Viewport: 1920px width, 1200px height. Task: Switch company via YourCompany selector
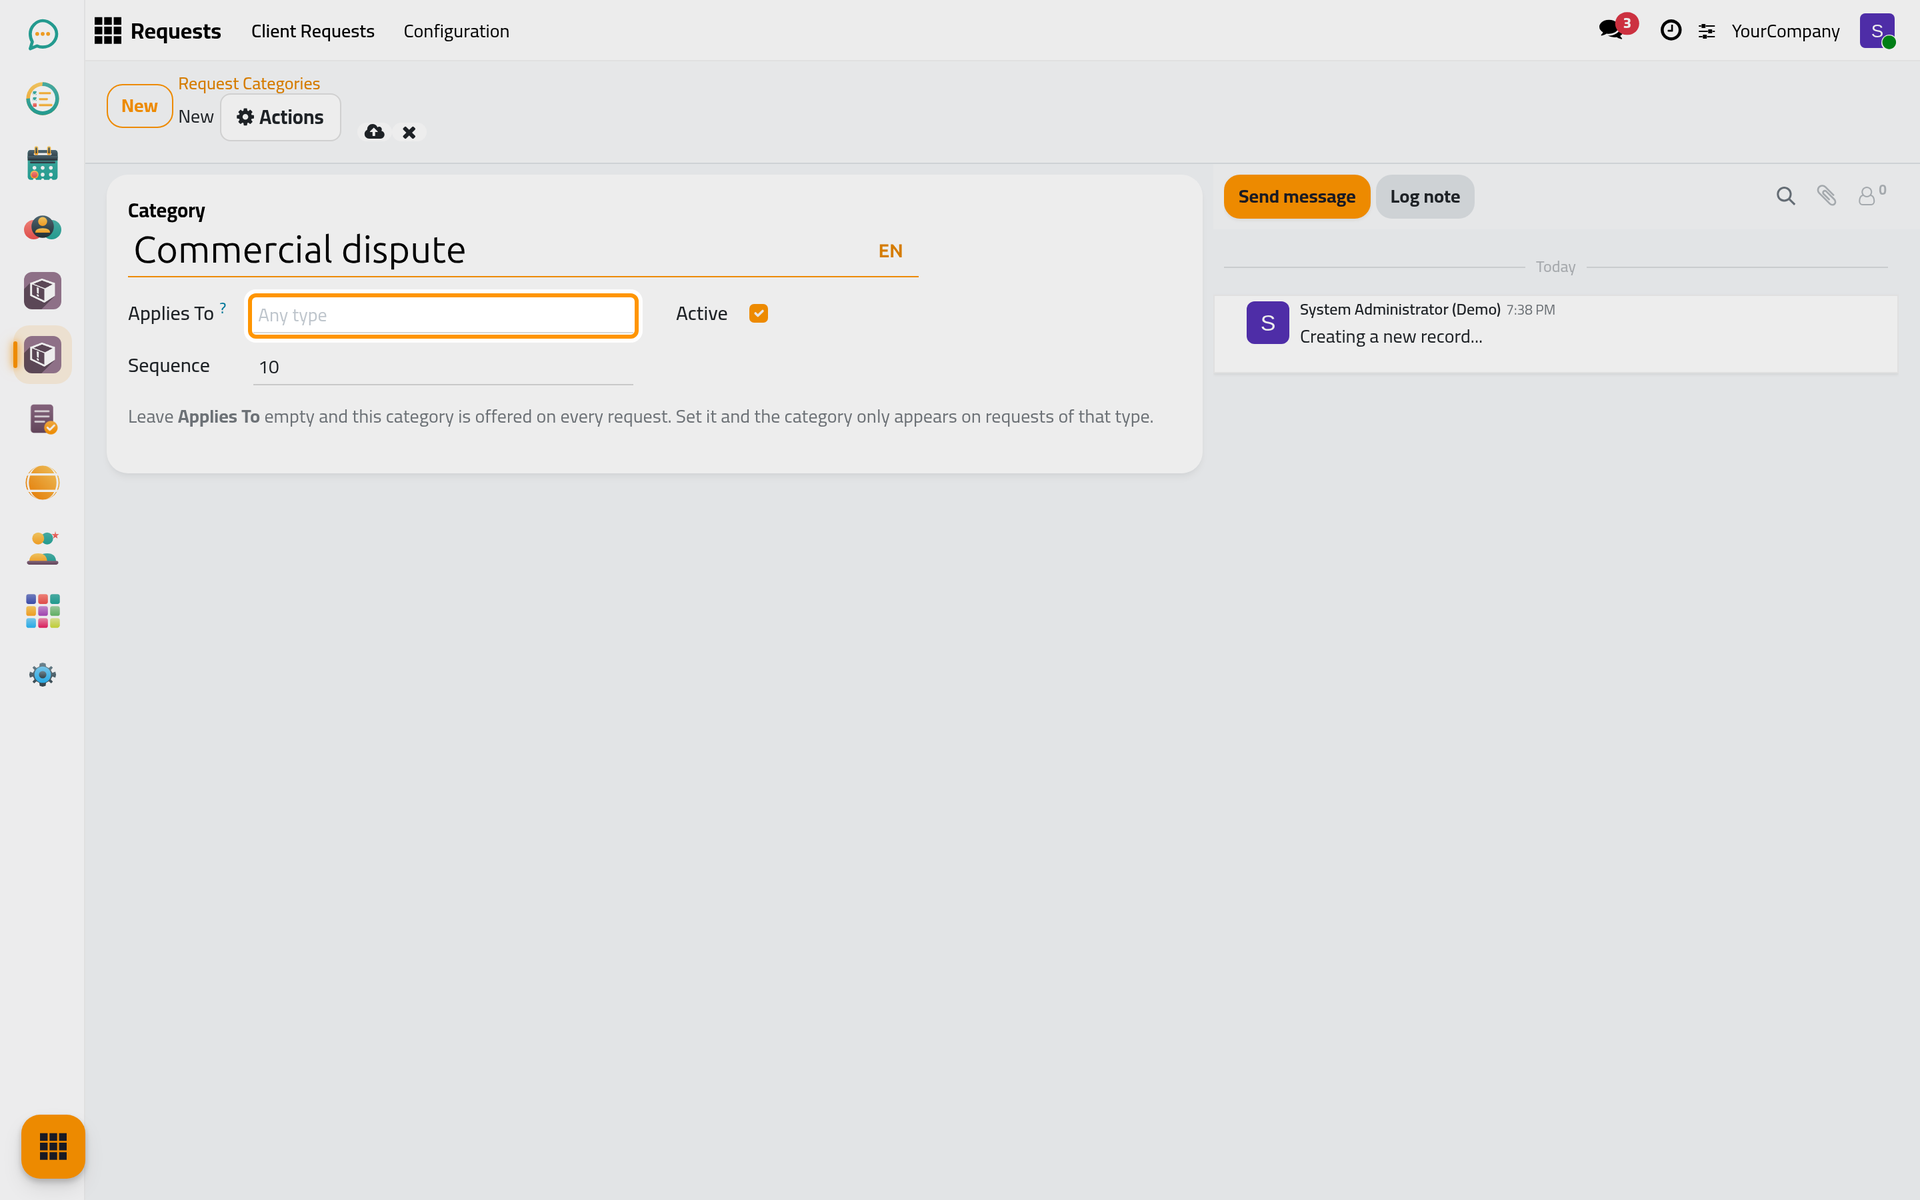coord(1785,31)
